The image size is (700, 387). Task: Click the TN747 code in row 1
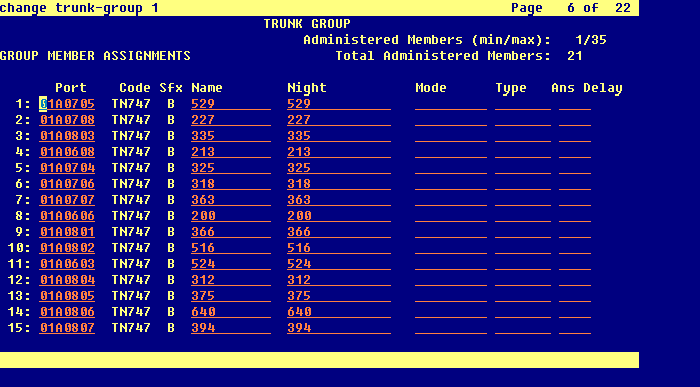tap(131, 104)
